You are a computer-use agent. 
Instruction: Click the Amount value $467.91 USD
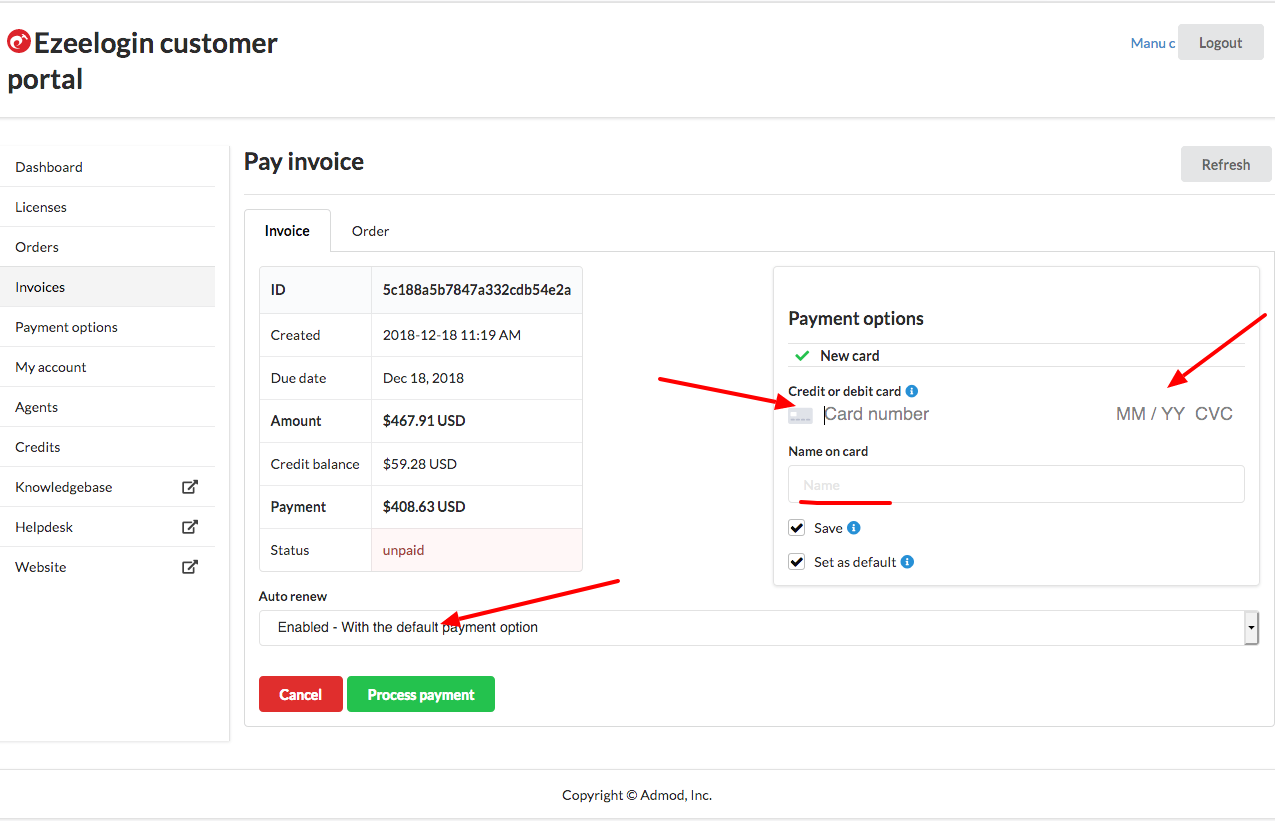click(424, 421)
